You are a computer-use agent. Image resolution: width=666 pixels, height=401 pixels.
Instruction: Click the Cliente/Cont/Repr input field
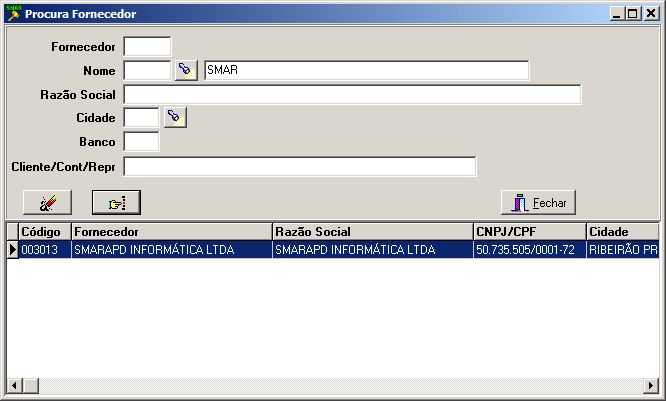pos(300,166)
